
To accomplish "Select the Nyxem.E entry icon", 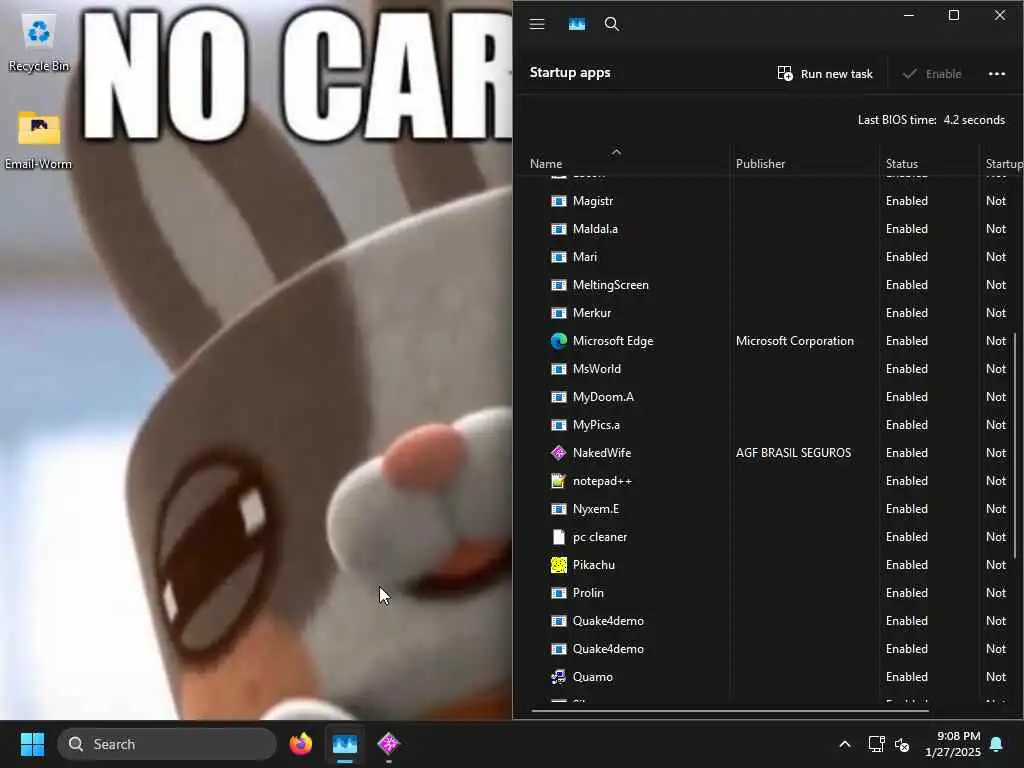I will click(x=558, y=509).
